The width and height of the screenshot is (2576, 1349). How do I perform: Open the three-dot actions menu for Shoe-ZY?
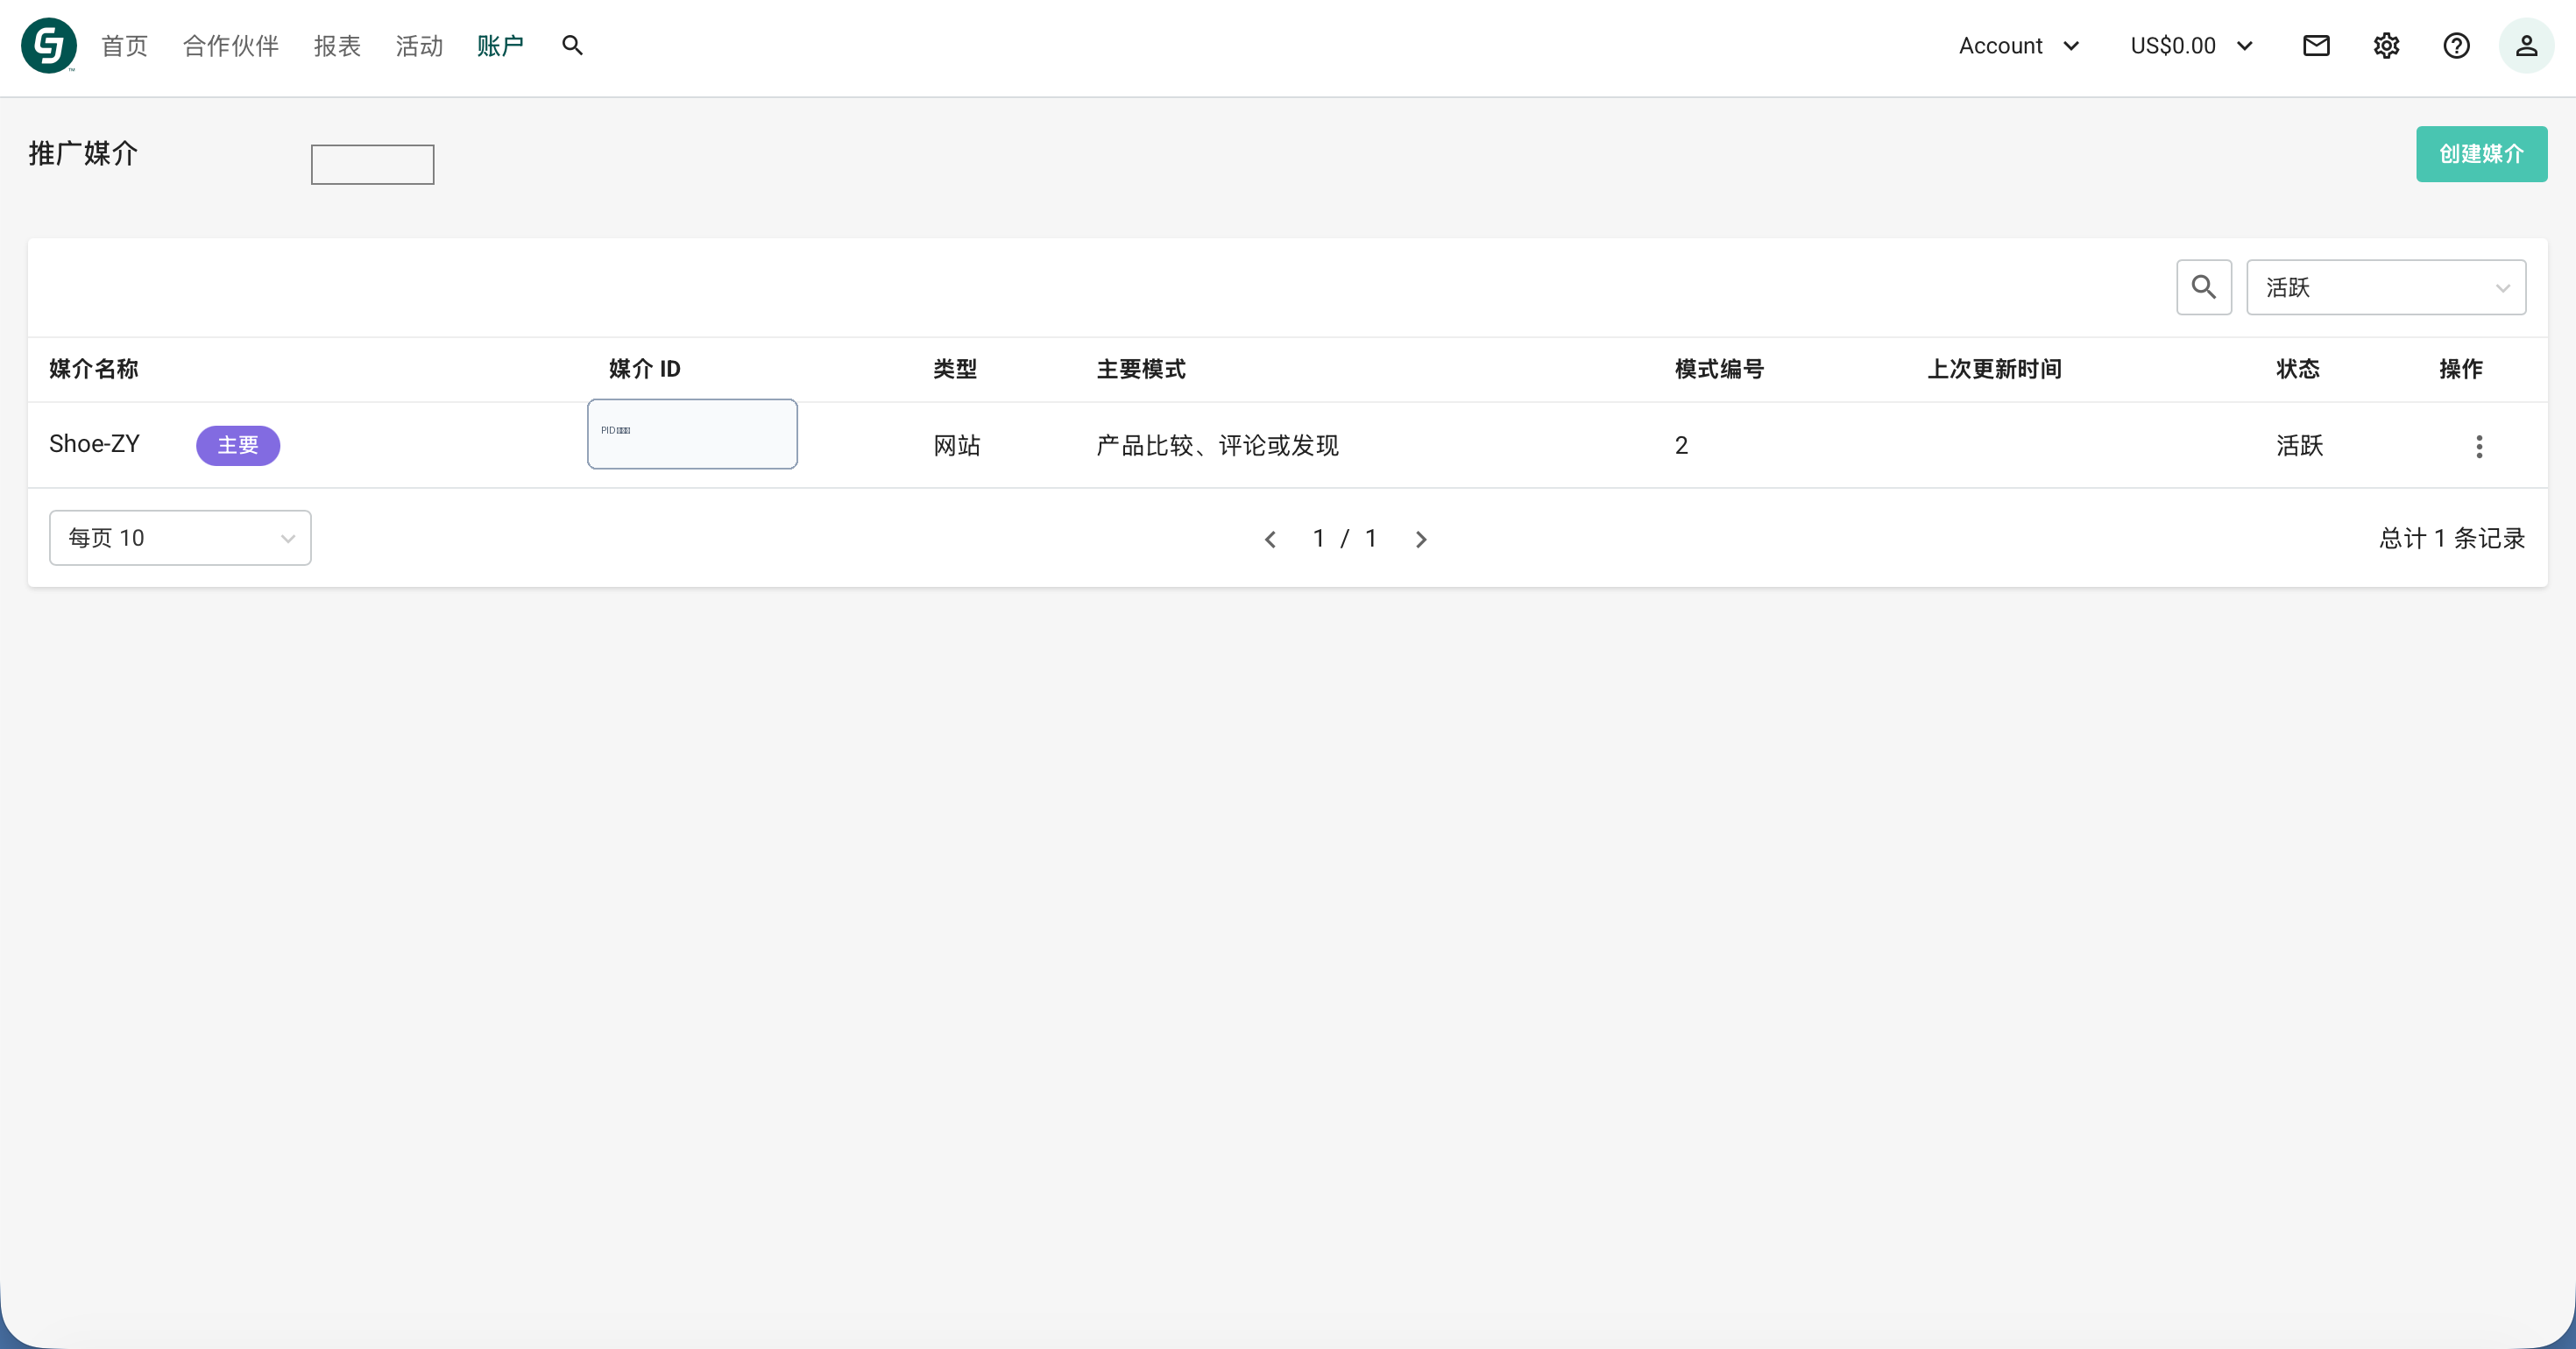[2479, 446]
